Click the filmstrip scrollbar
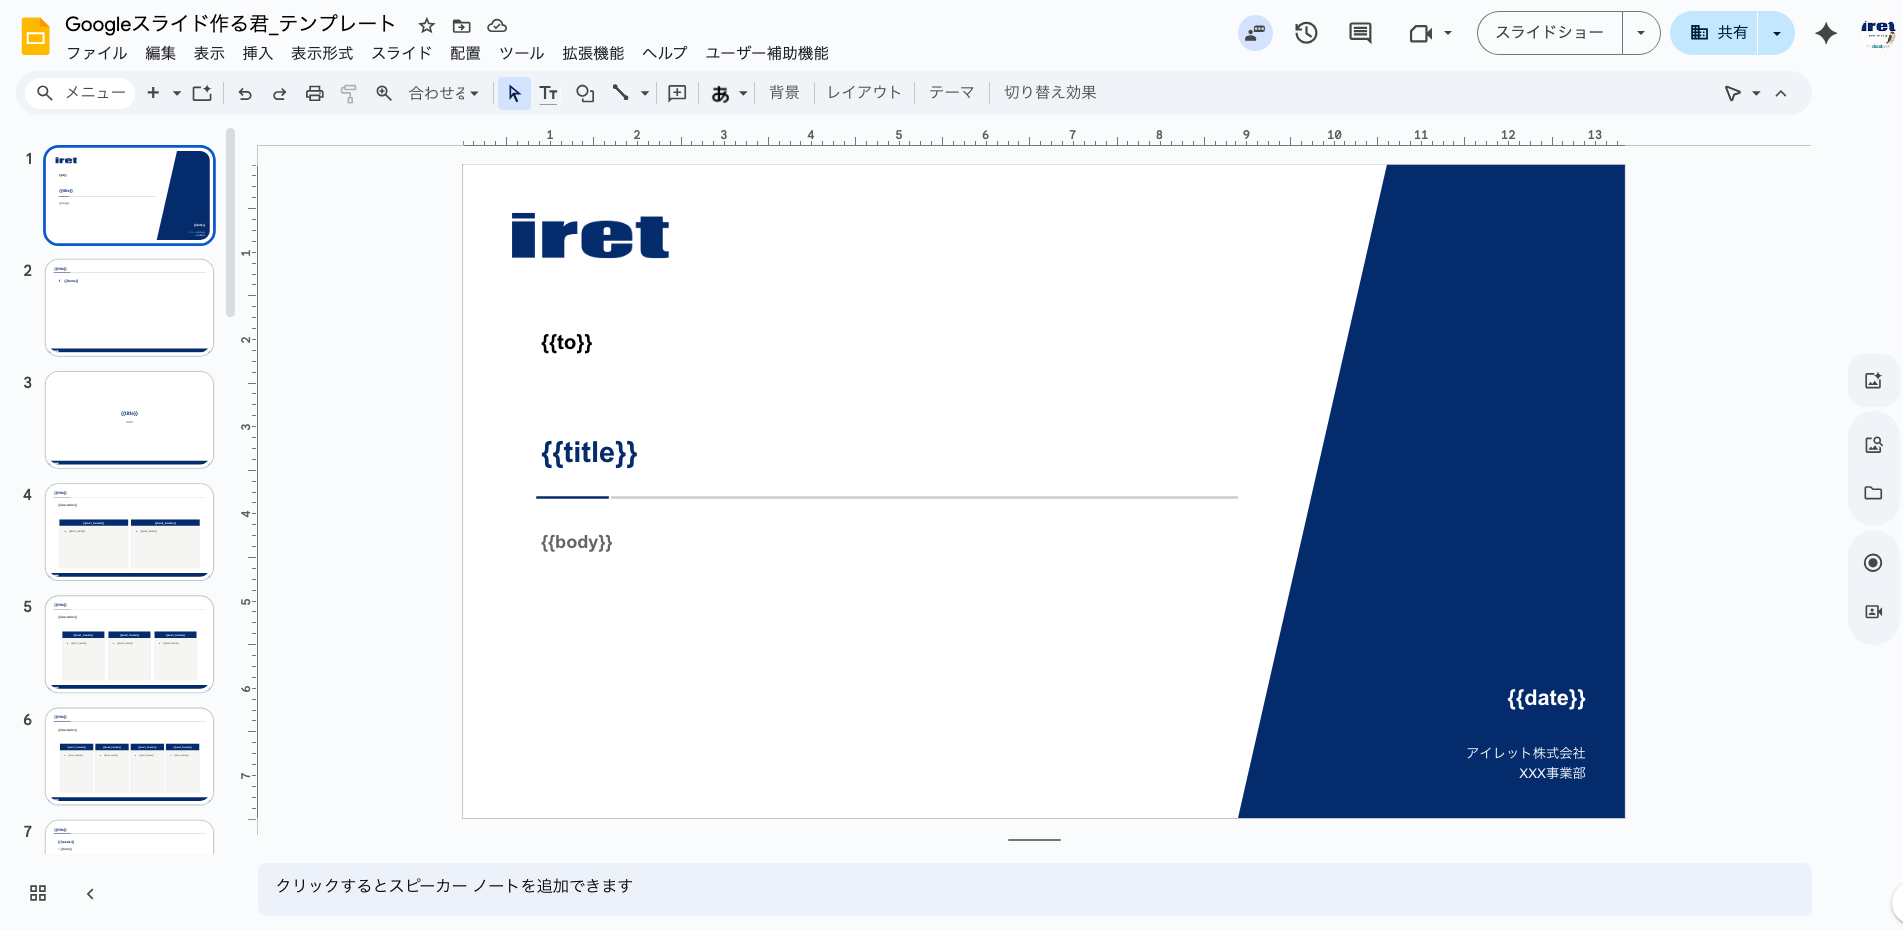1903x930 pixels. coord(230,222)
